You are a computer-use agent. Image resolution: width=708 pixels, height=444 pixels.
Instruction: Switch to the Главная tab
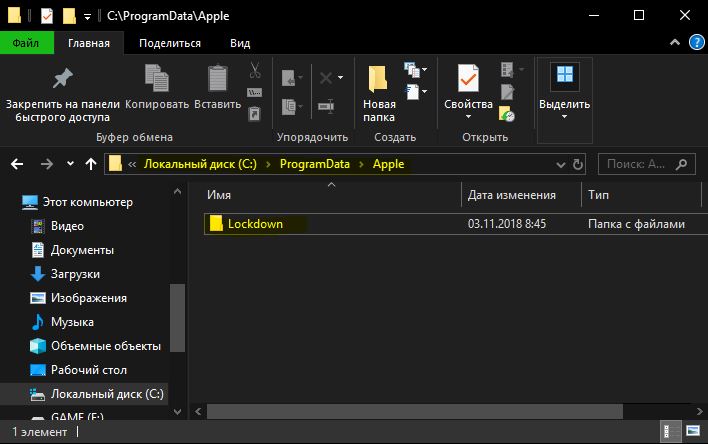click(89, 43)
